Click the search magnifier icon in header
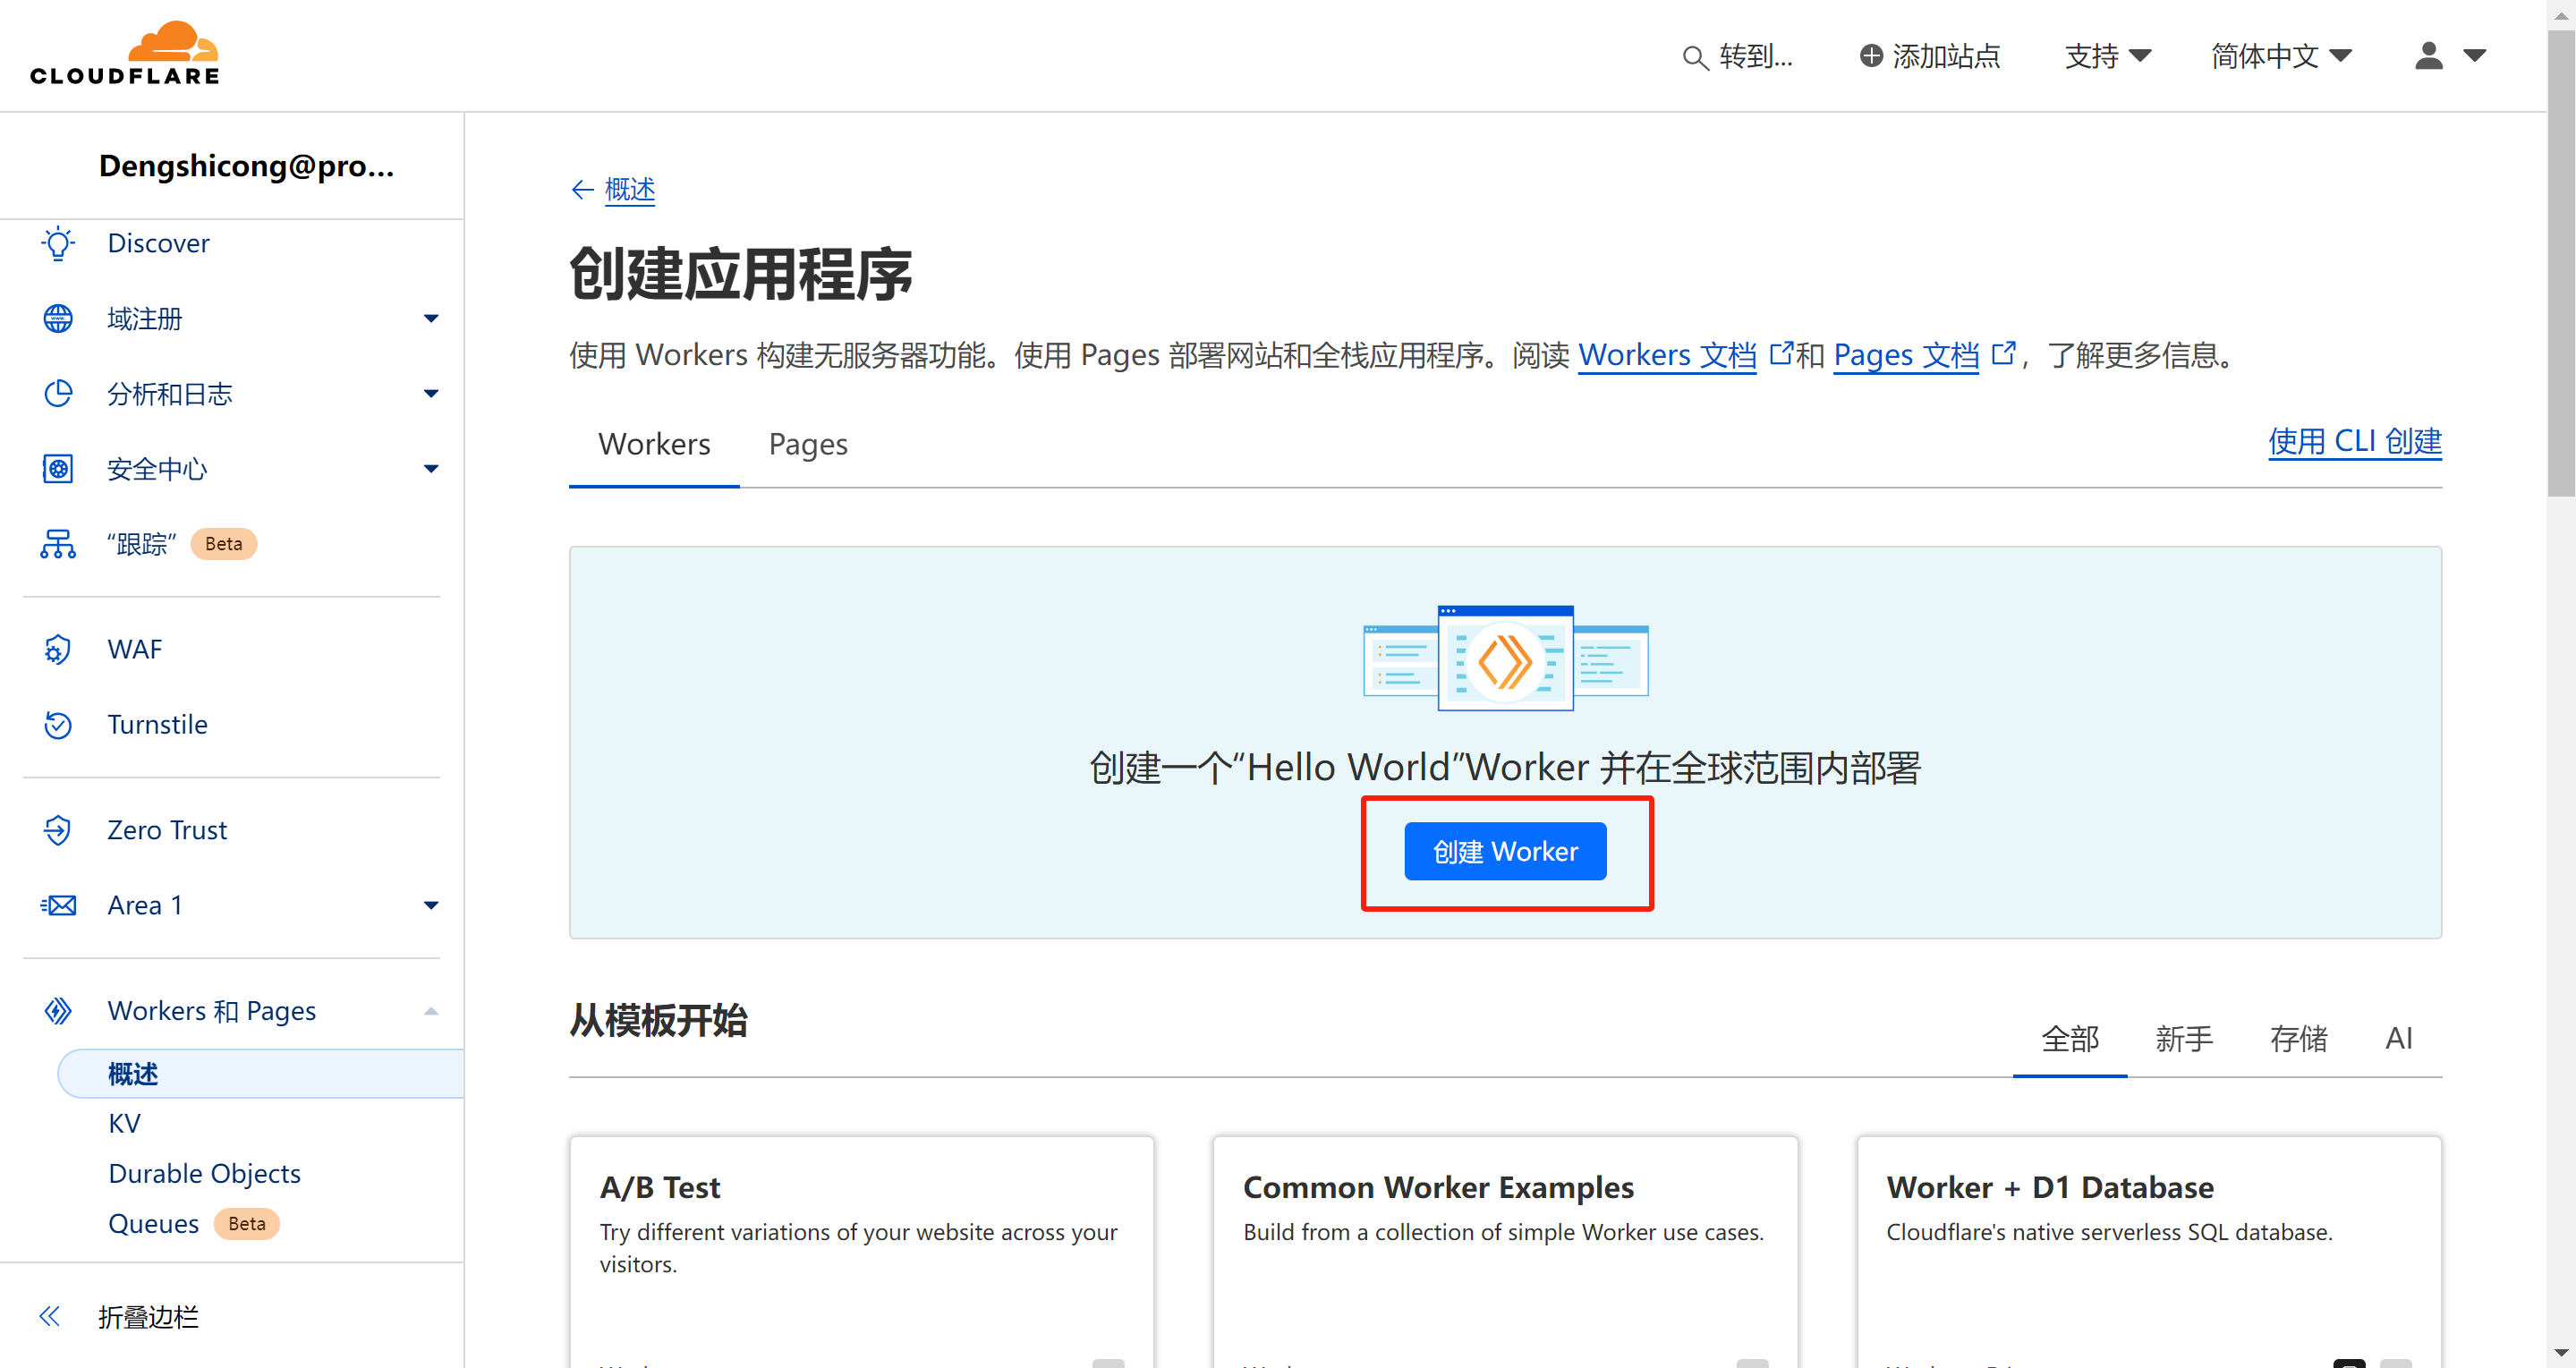The image size is (2576, 1368). (1694, 57)
